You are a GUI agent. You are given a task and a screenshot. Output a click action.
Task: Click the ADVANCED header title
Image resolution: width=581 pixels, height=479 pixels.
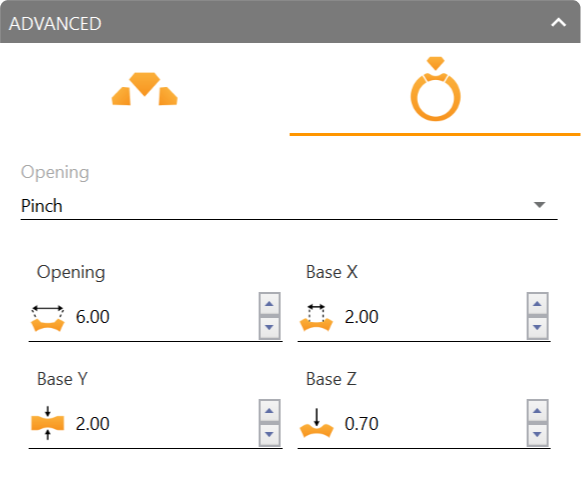55,24
